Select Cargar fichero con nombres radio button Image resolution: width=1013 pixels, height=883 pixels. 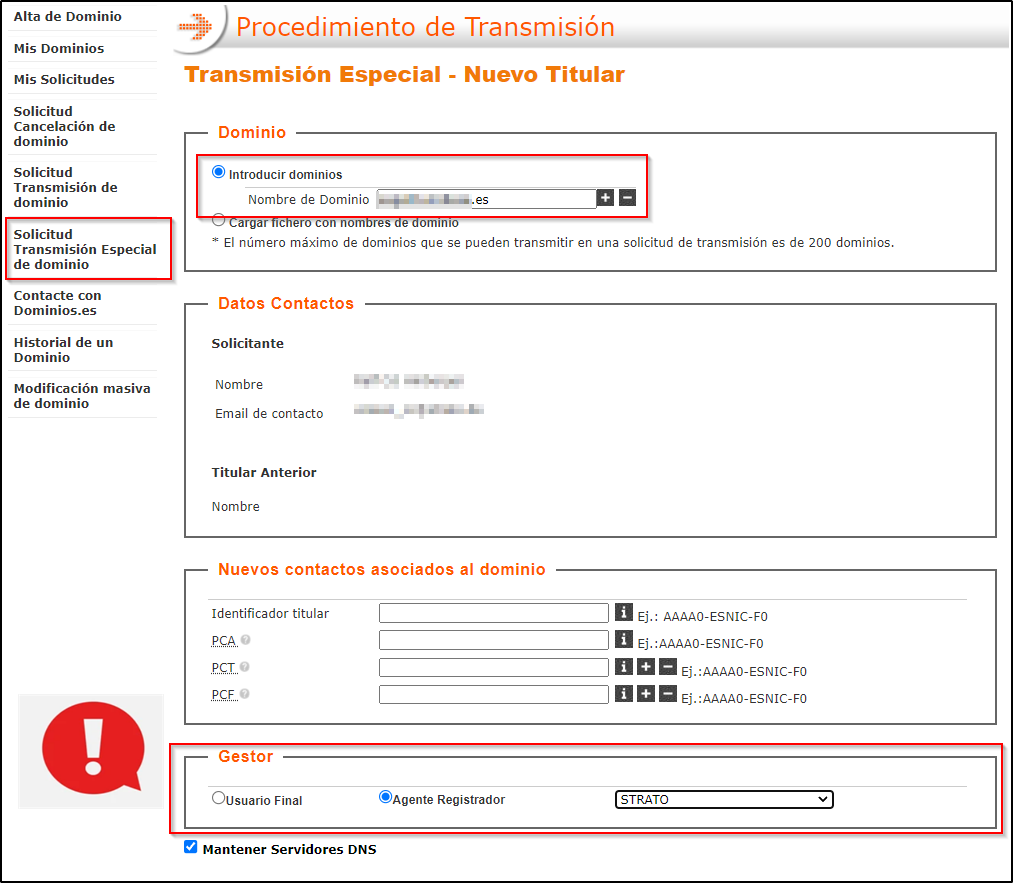(219, 221)
